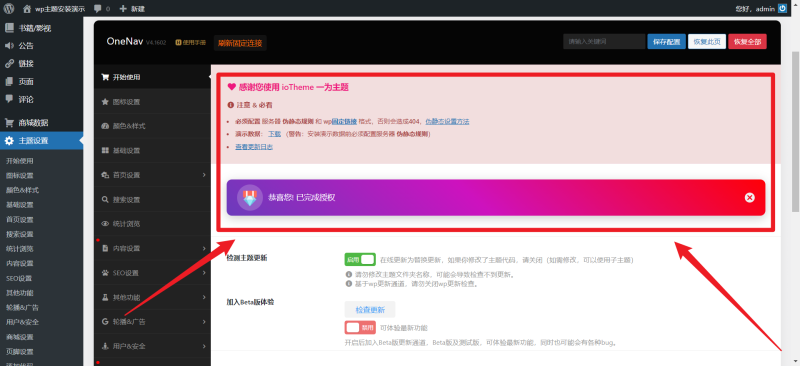The image size is (800, 366).
Task: Open SEO设置 in WP submenu
Action: point(19,278)
